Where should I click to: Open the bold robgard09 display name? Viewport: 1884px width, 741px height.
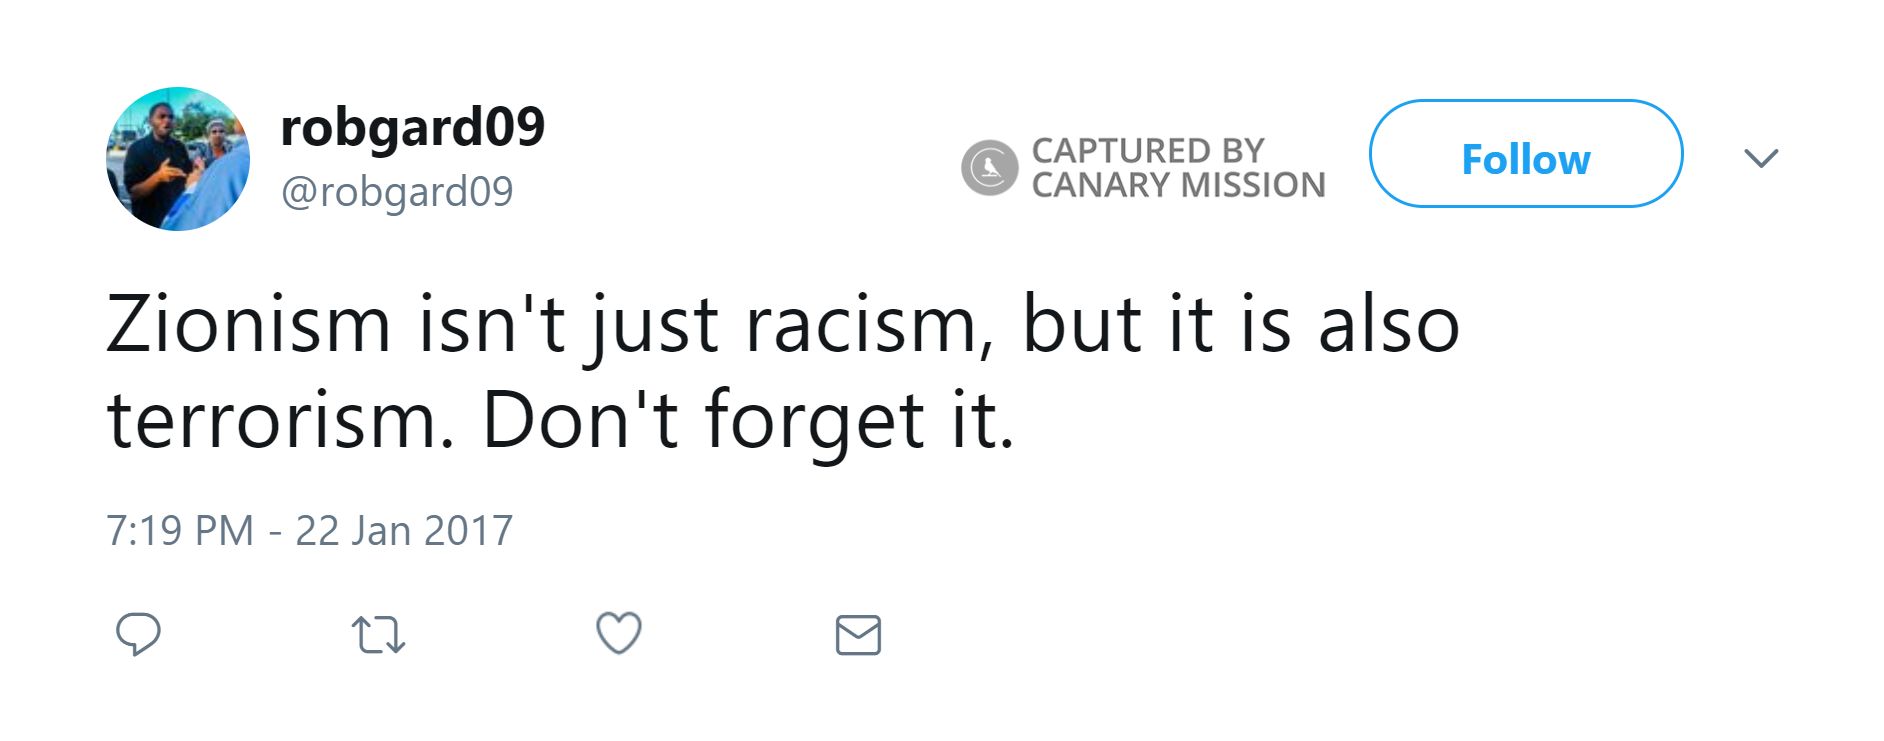[x=412, y=127]
